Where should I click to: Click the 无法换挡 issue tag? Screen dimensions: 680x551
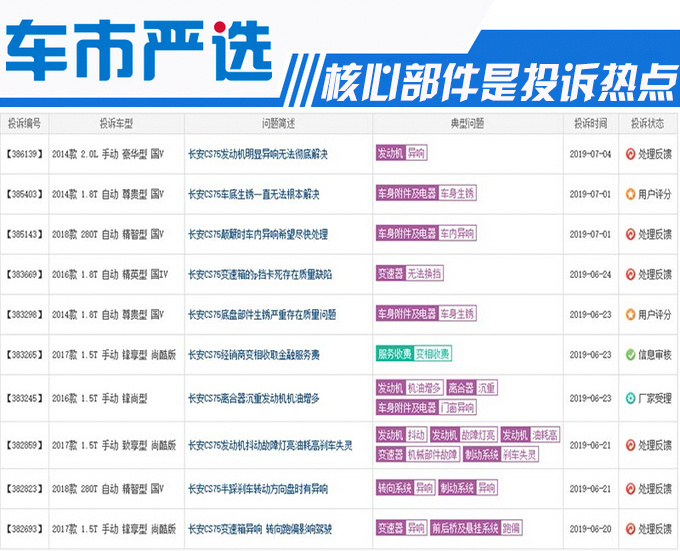point(424,274)
